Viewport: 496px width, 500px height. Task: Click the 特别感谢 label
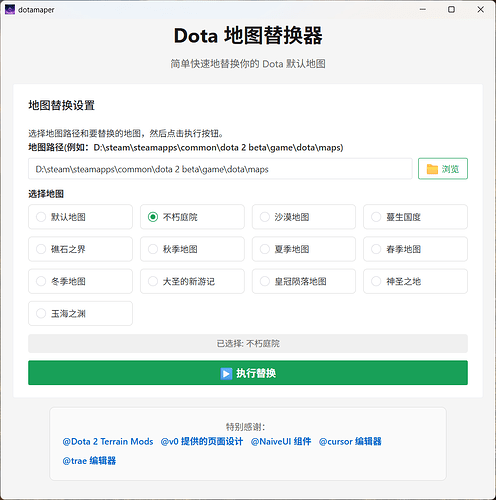246,427
